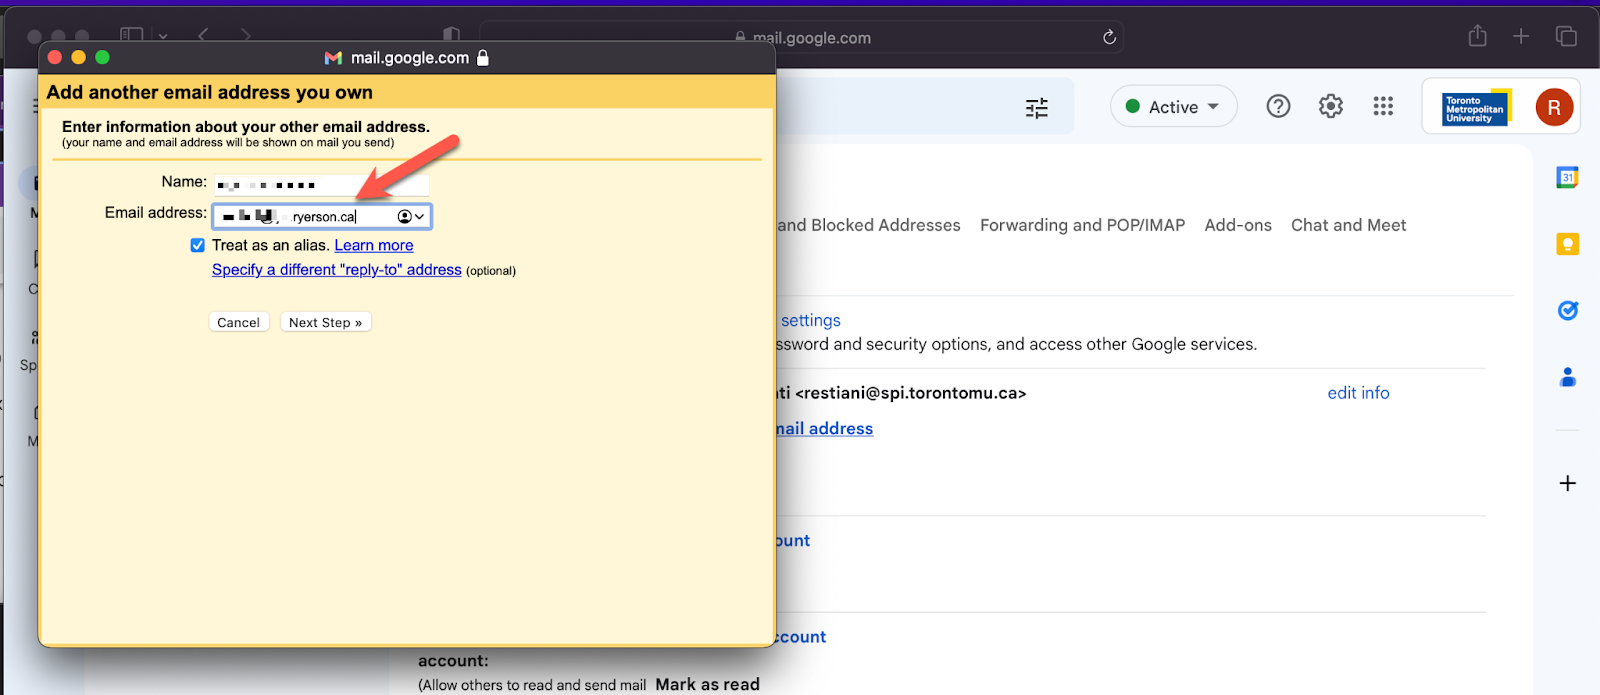Uncheck the Treat as an alias checkbox

pyautogui.click(x=198, y=246)
